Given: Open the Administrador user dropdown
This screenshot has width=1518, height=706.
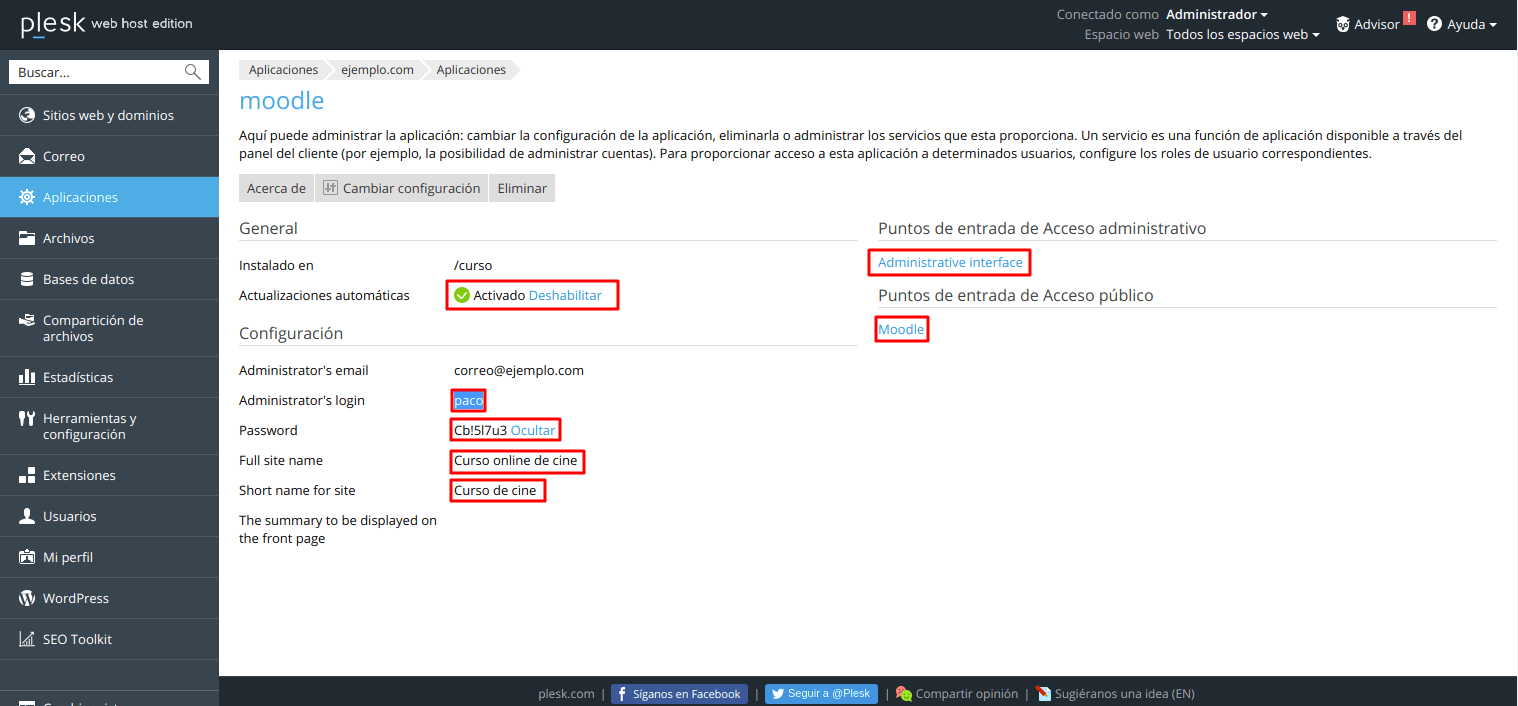Looking at the screenshot, I should pyautogui.click(x=1217, y=15).
